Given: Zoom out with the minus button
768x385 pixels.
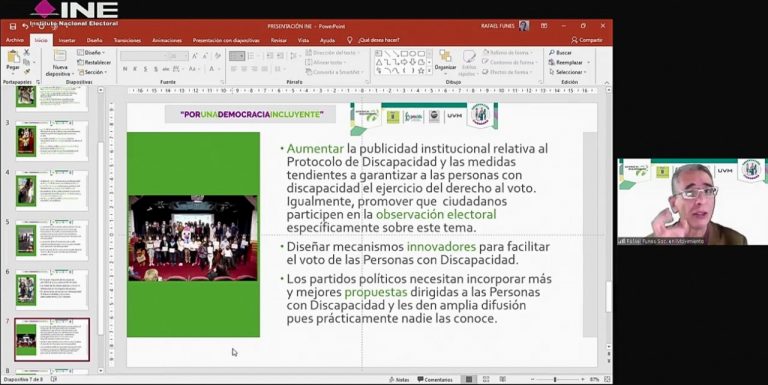Looking at the screenshot, I should [x=532, y=380].
